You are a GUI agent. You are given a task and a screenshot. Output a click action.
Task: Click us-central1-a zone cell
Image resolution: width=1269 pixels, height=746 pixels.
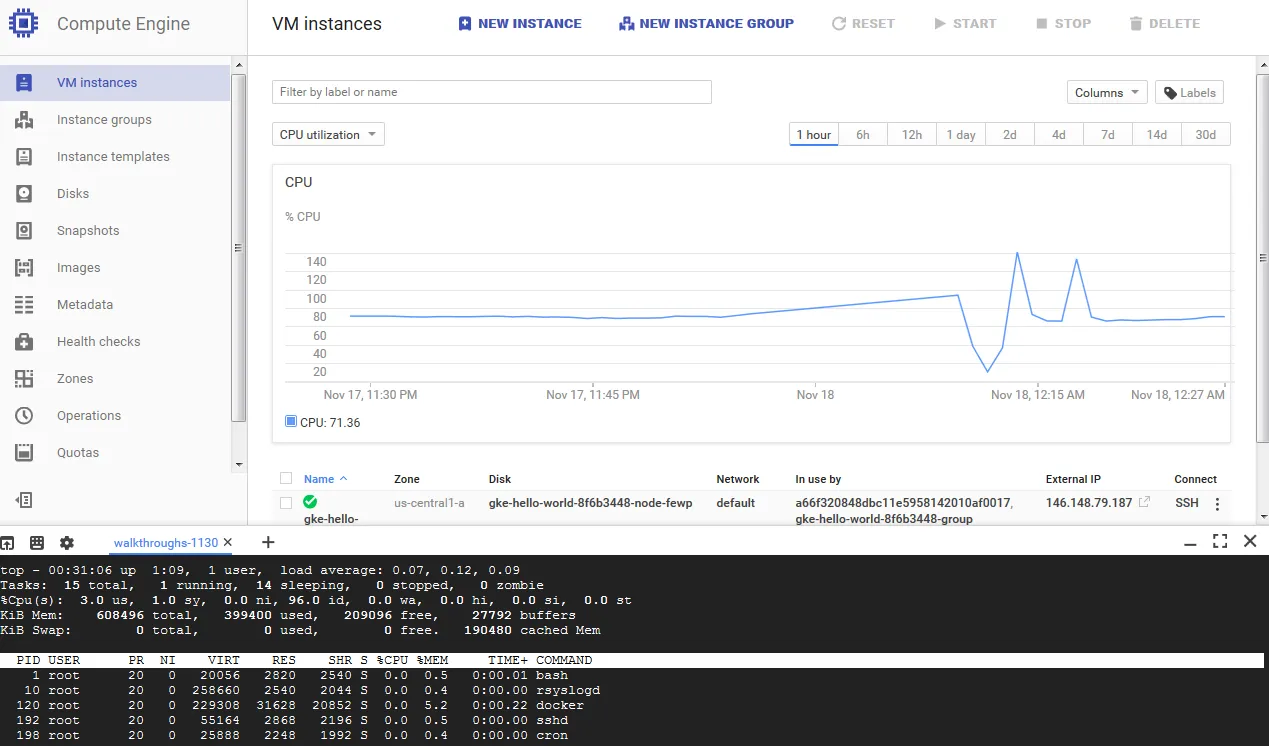429,503
